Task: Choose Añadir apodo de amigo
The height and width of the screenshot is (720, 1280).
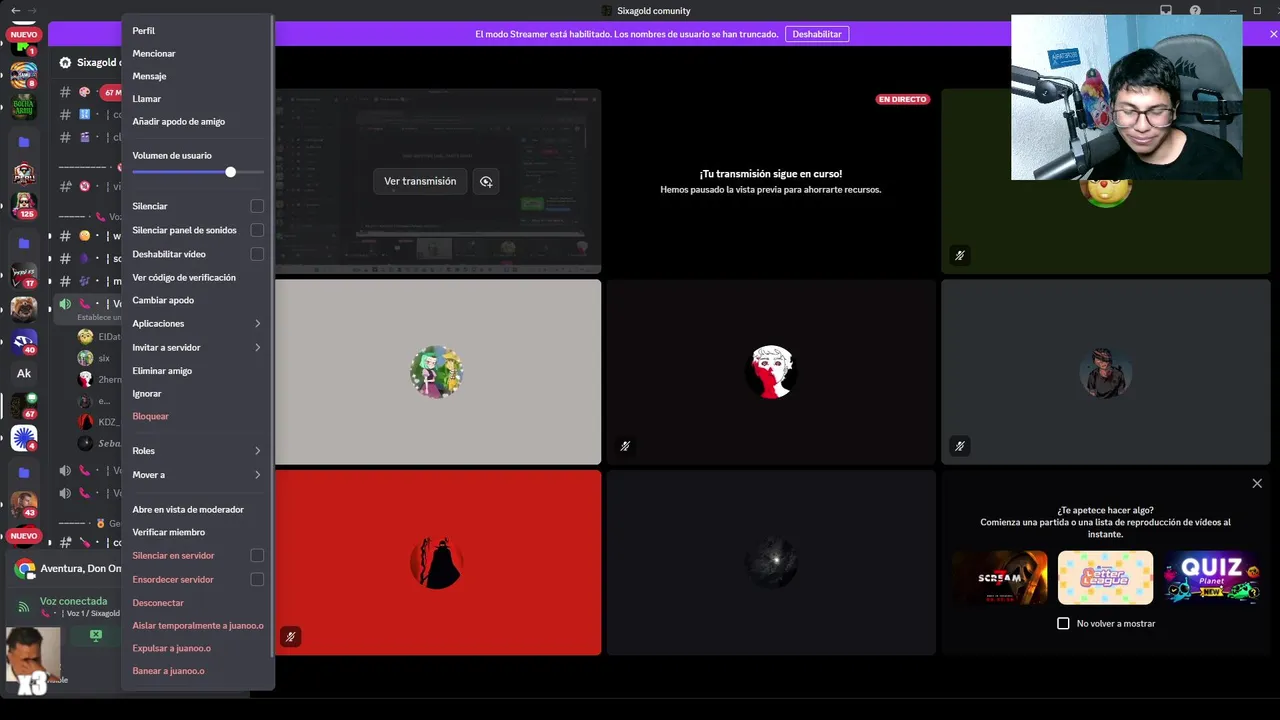Action: coord(197,122)
